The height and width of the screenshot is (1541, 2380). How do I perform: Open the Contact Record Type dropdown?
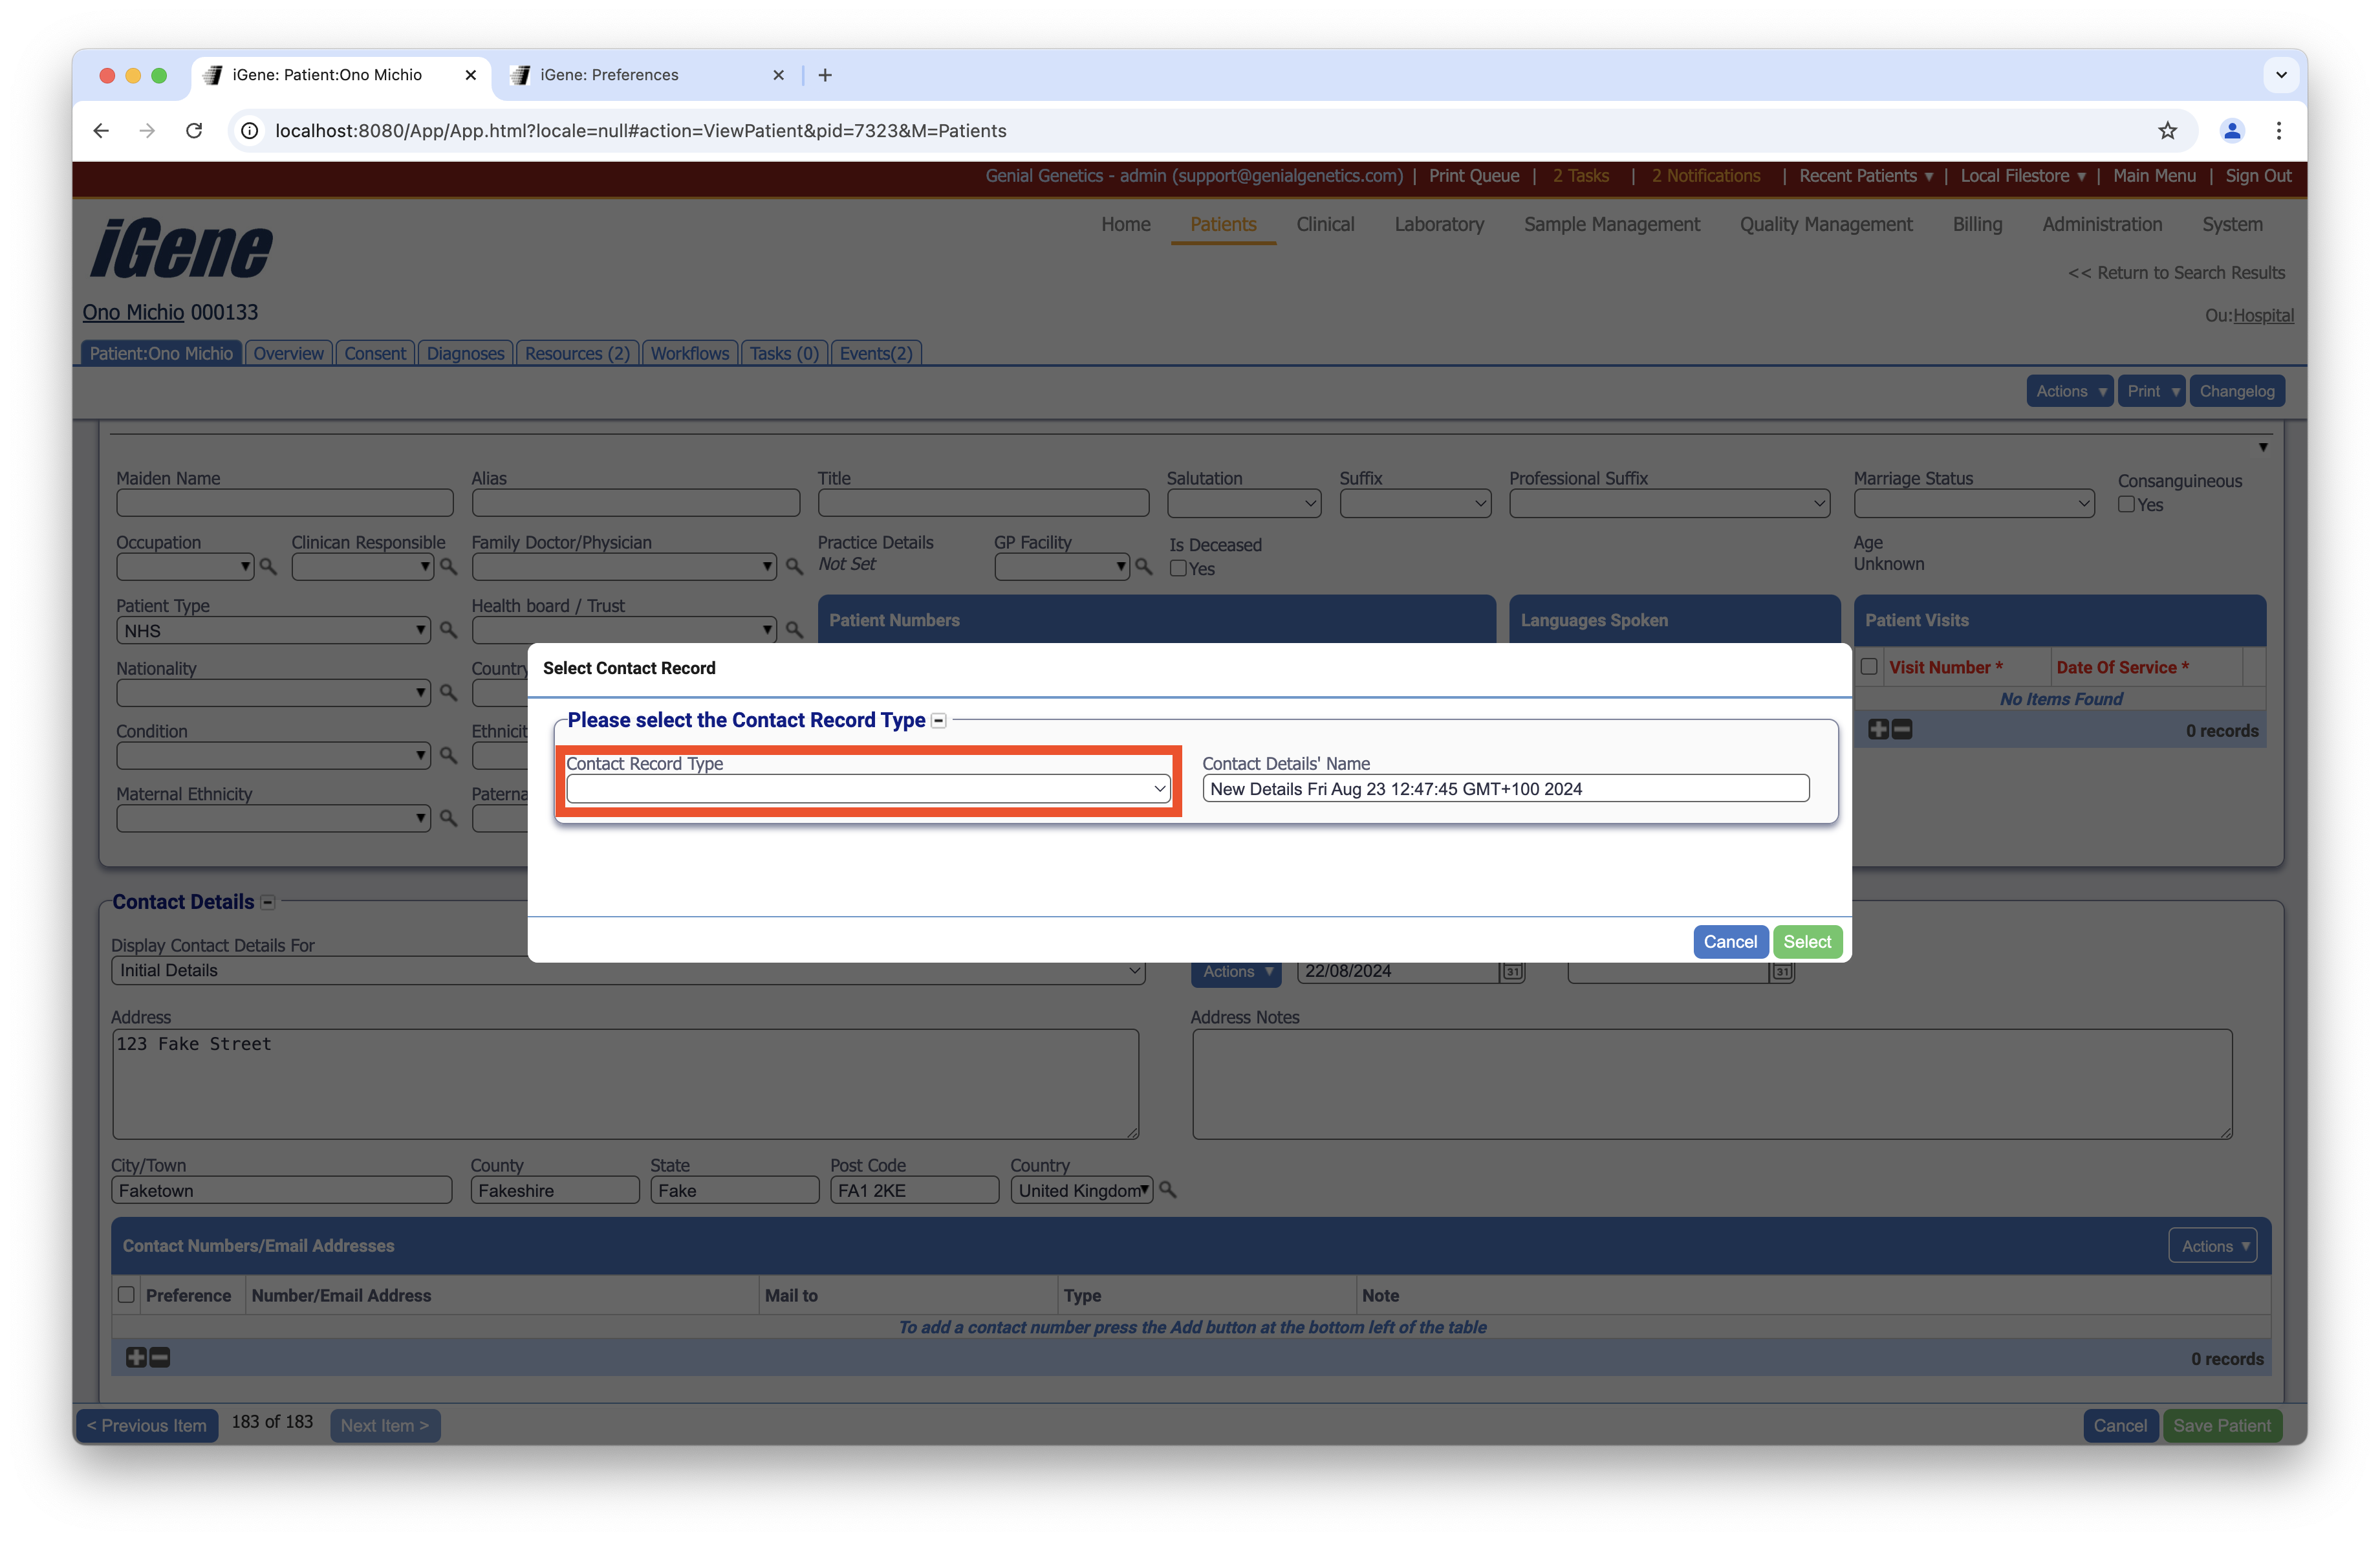pos(868,789)
